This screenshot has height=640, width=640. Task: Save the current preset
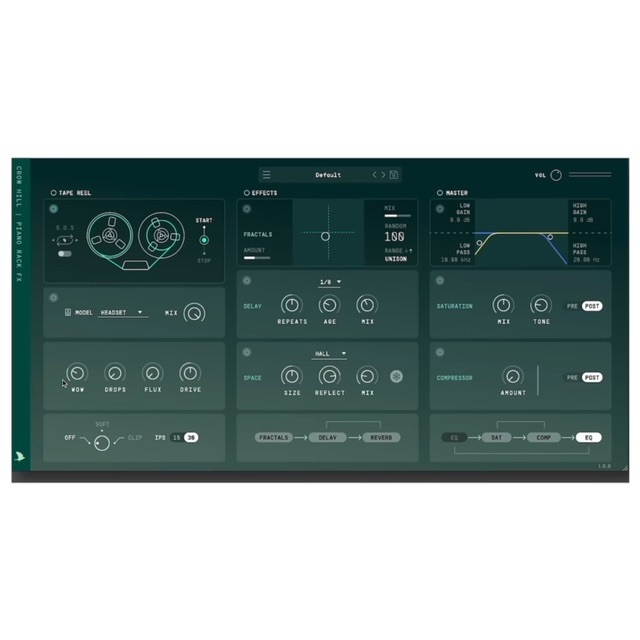pyautogui.click(x=394, y=175)
